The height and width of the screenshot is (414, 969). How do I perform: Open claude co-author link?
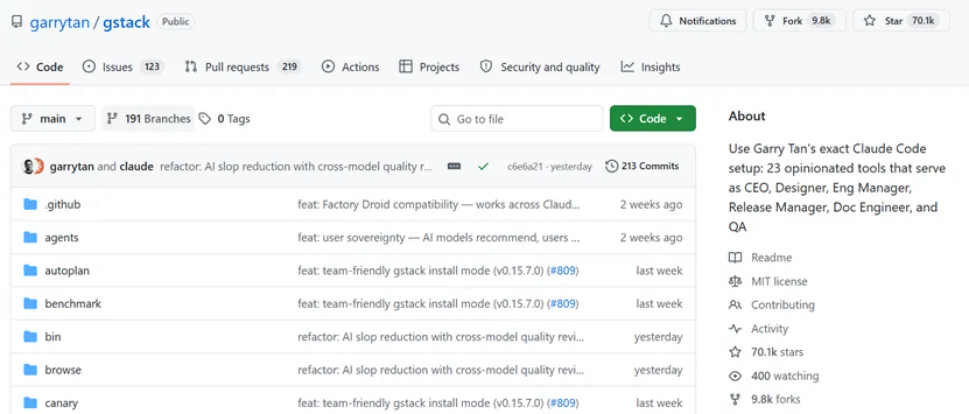136,166
